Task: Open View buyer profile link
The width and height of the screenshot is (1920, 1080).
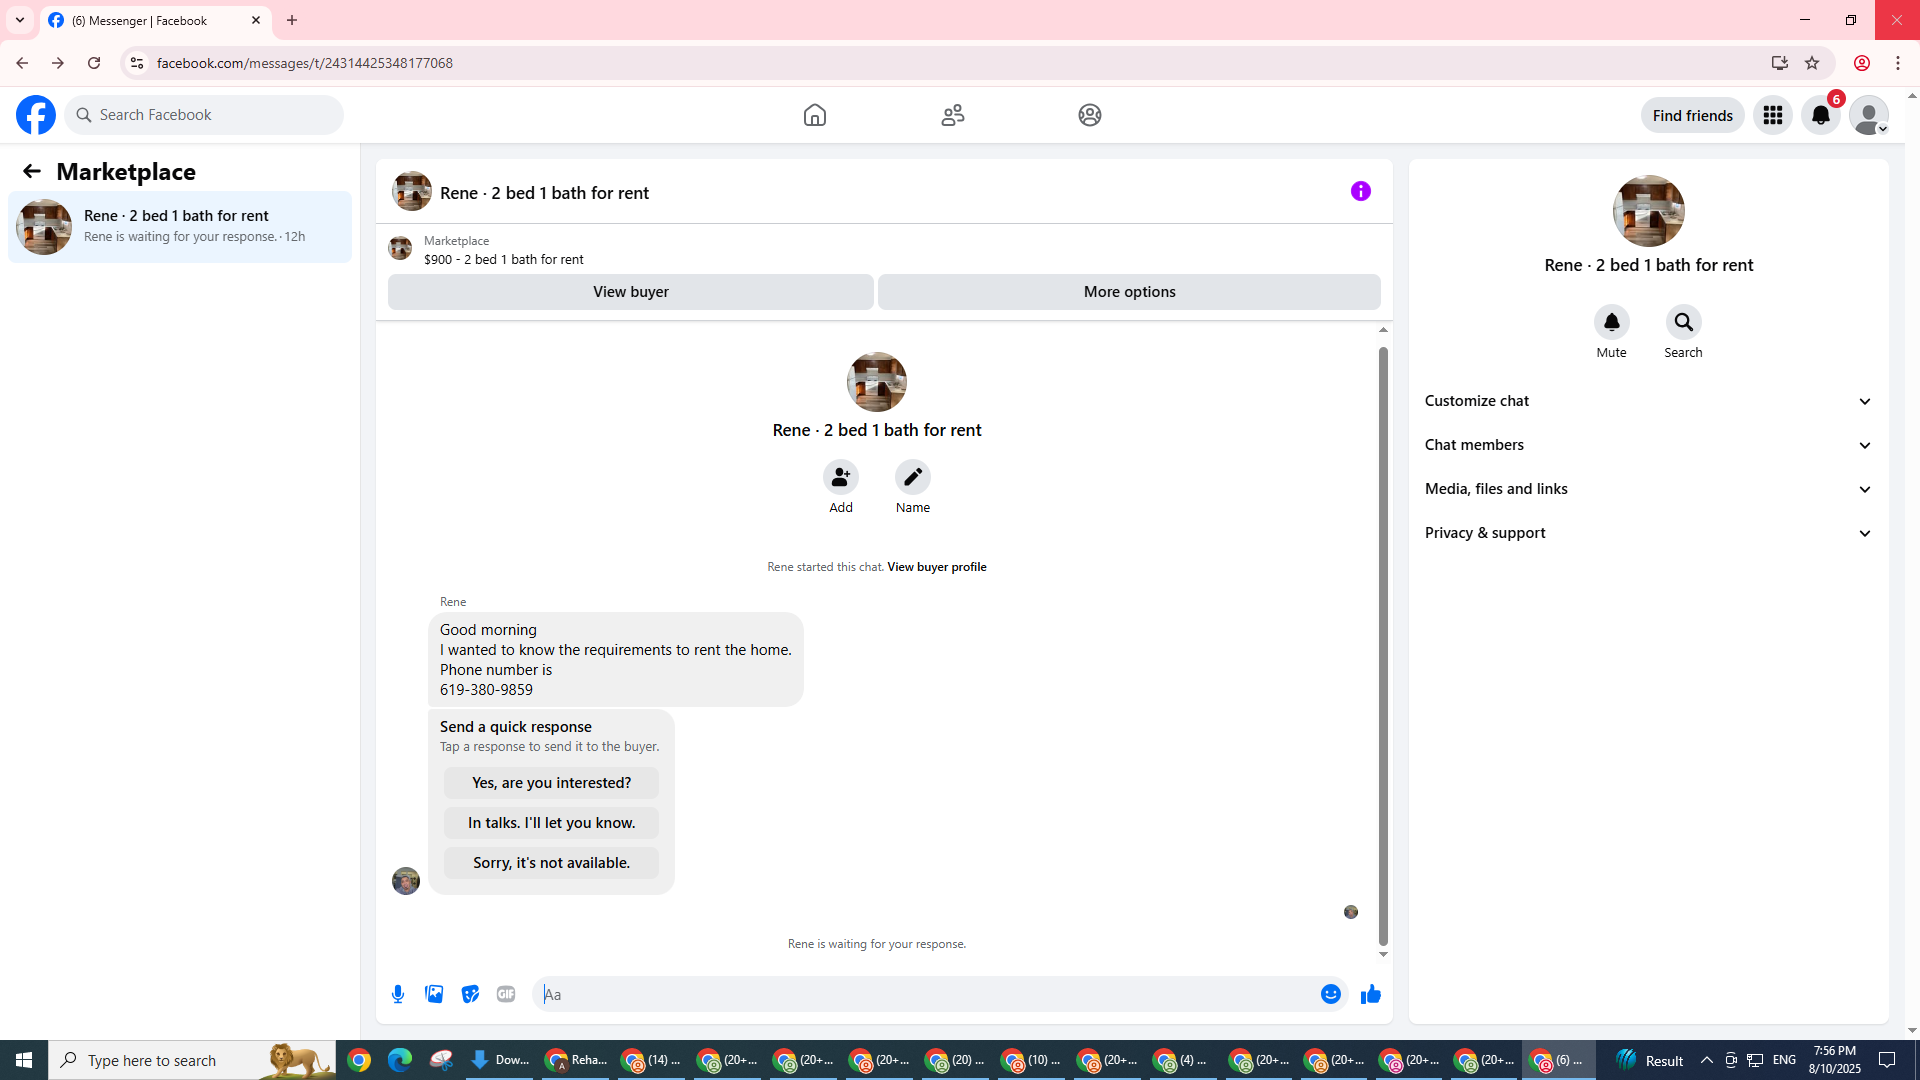Action: [936, 567]
